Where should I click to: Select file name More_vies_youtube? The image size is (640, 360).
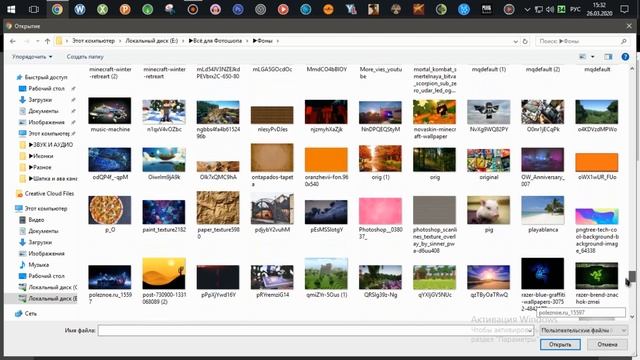[x=380, y=73]
